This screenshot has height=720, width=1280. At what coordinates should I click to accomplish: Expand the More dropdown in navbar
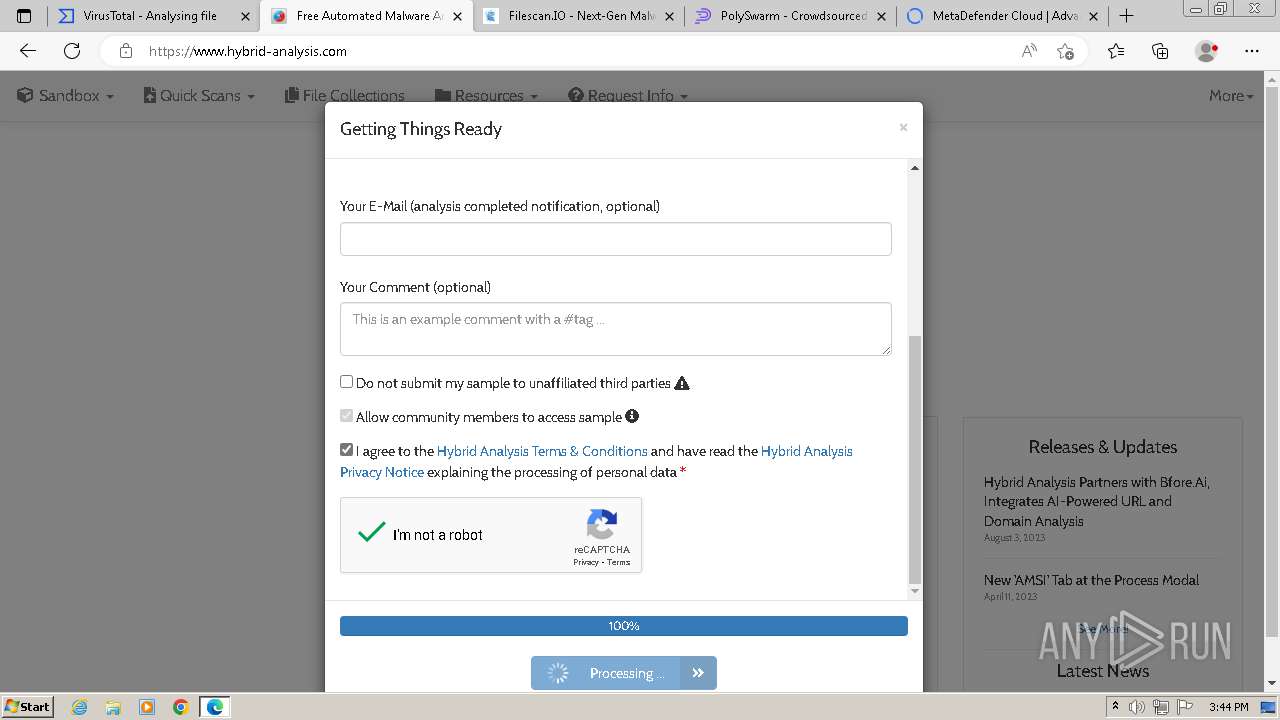point(1231,96)
